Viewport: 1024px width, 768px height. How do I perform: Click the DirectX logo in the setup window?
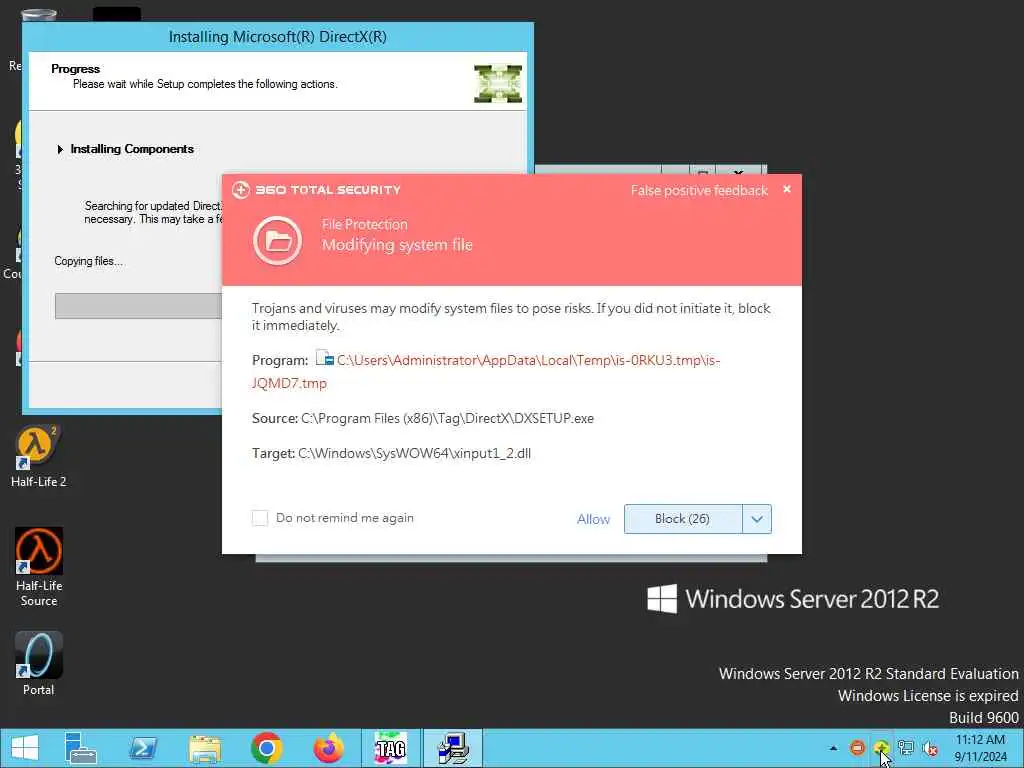click(x=498, y=84)
